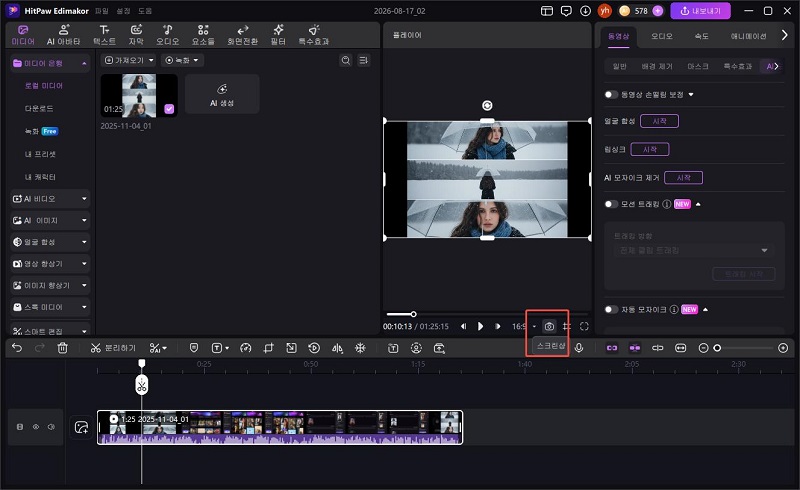Click the microphone voice-over icon
Image resolution: width=800 pixels, height=490 pixels.
pyautogui.click(x=579, y=348)
